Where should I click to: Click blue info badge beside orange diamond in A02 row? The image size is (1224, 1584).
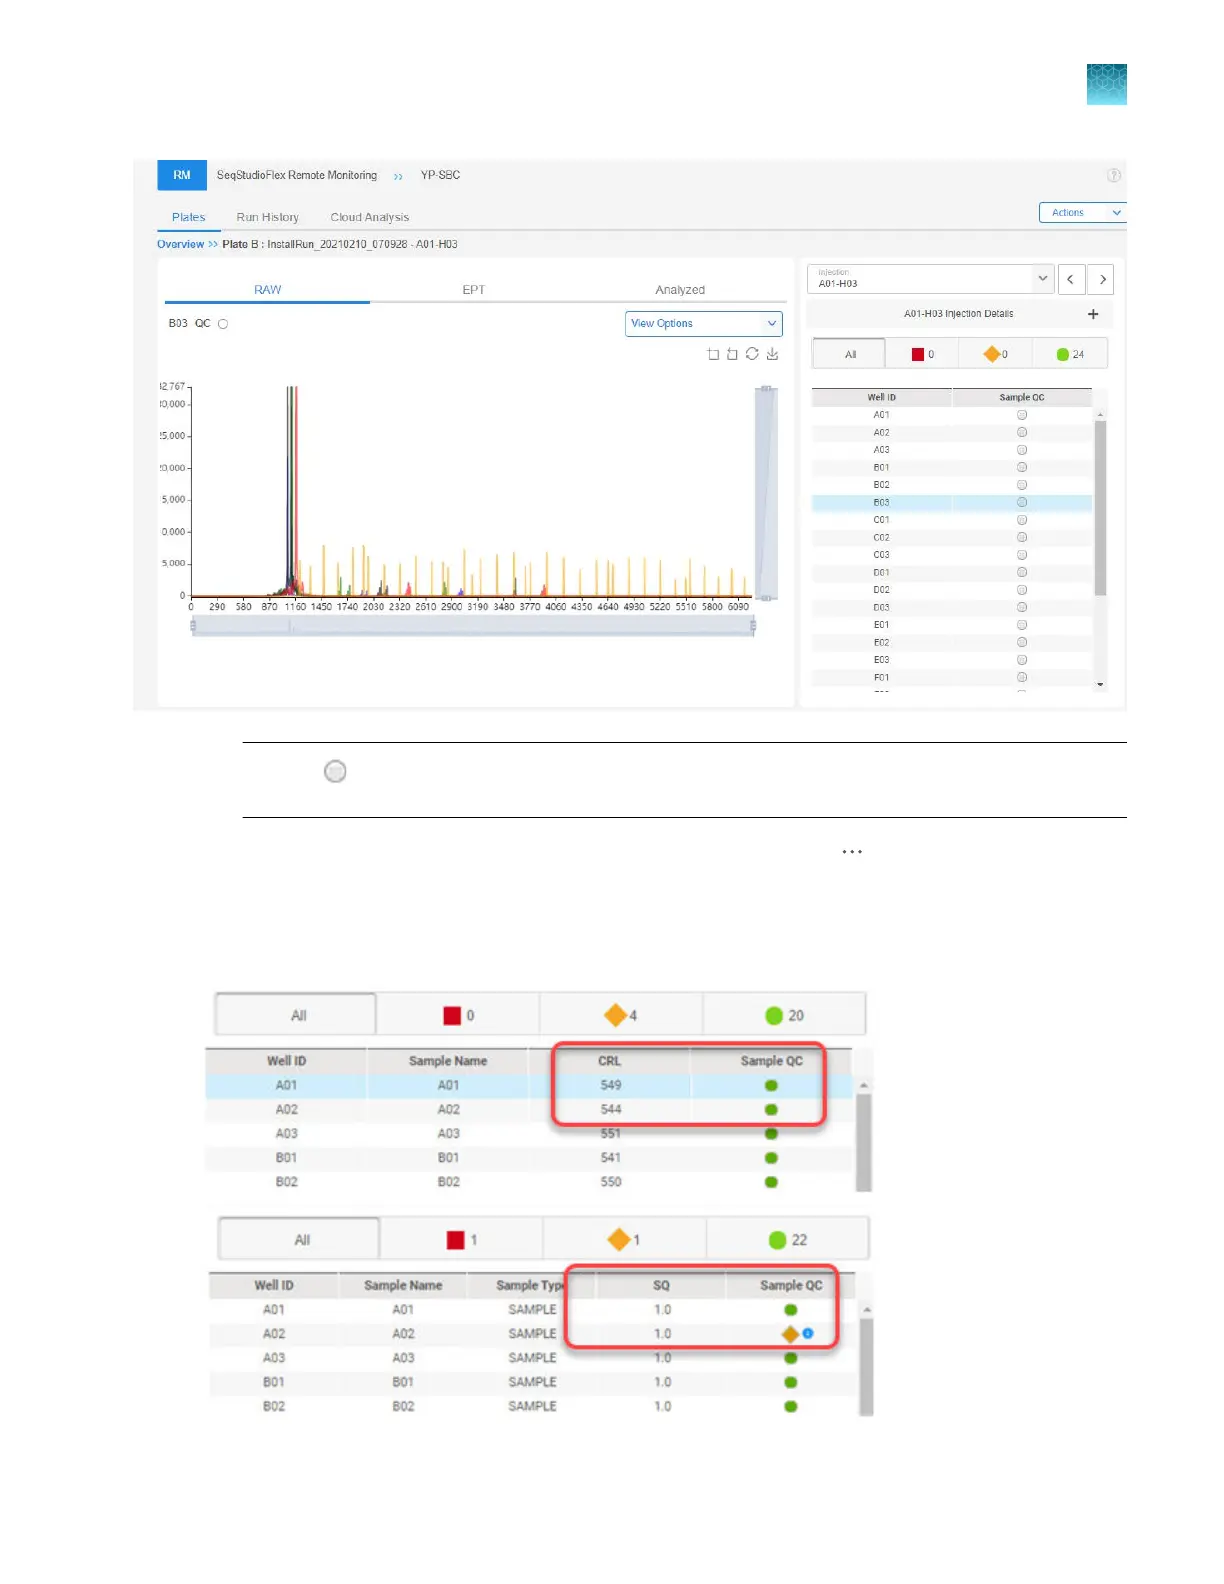pos(807,1333)
